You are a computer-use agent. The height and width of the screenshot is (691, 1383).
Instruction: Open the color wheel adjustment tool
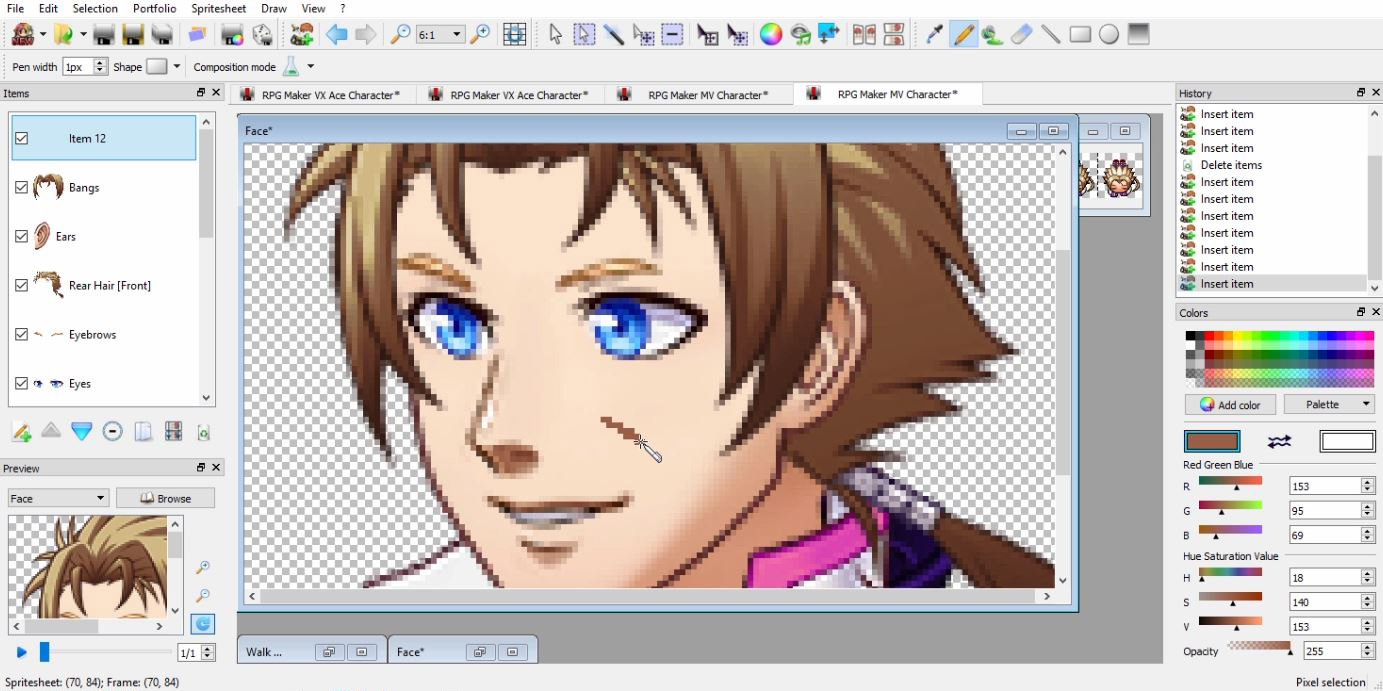[x=770, y=34]
